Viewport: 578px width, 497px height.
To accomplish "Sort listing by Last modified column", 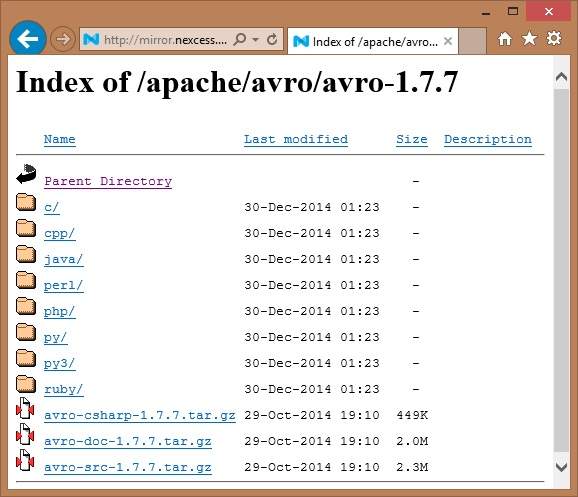I will tap(296, 139).
